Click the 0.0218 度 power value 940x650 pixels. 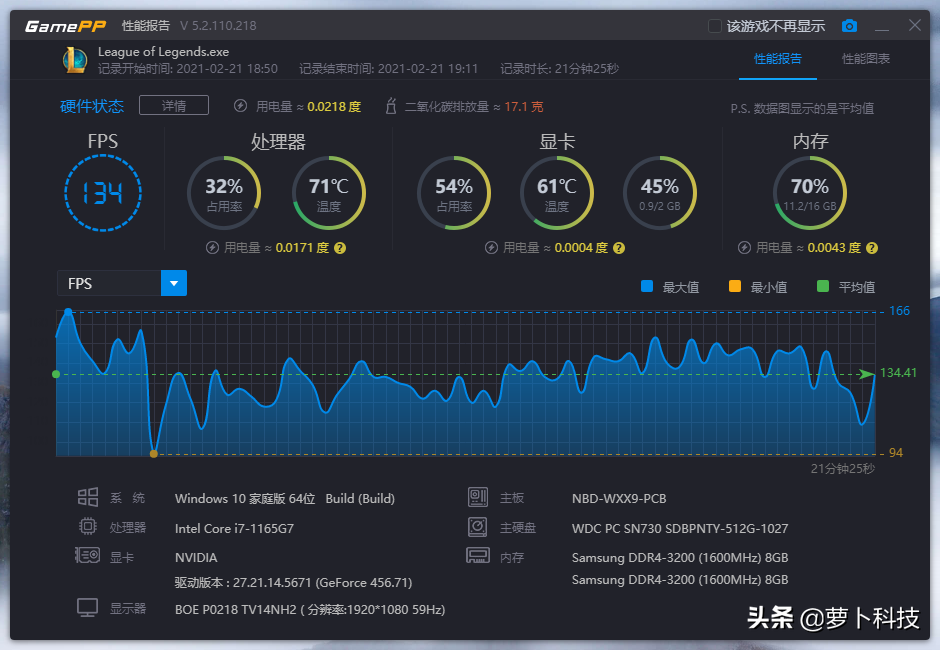334,107
